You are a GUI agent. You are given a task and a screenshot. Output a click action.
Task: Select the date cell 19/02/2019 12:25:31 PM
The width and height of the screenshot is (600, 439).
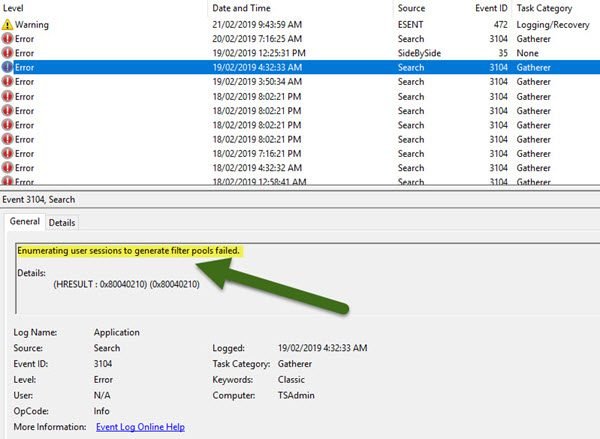pyautogui.click(x=259, y=53)
